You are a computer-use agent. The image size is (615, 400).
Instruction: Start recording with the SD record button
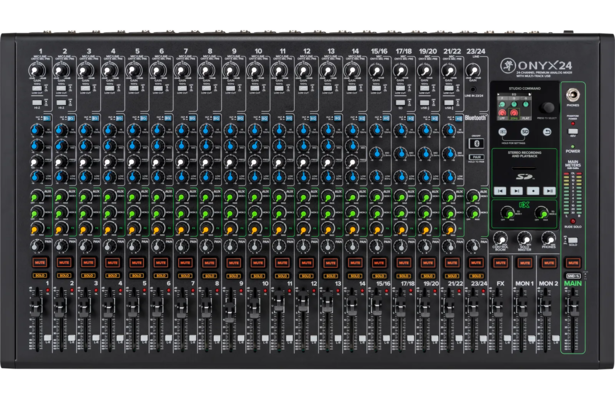click(533, 191)
